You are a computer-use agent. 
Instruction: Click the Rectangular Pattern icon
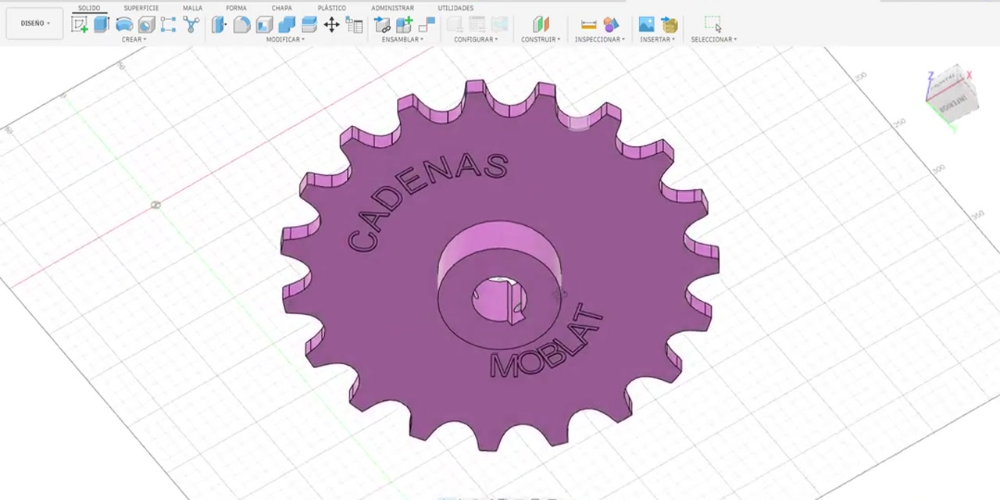[x=168, y=25]
